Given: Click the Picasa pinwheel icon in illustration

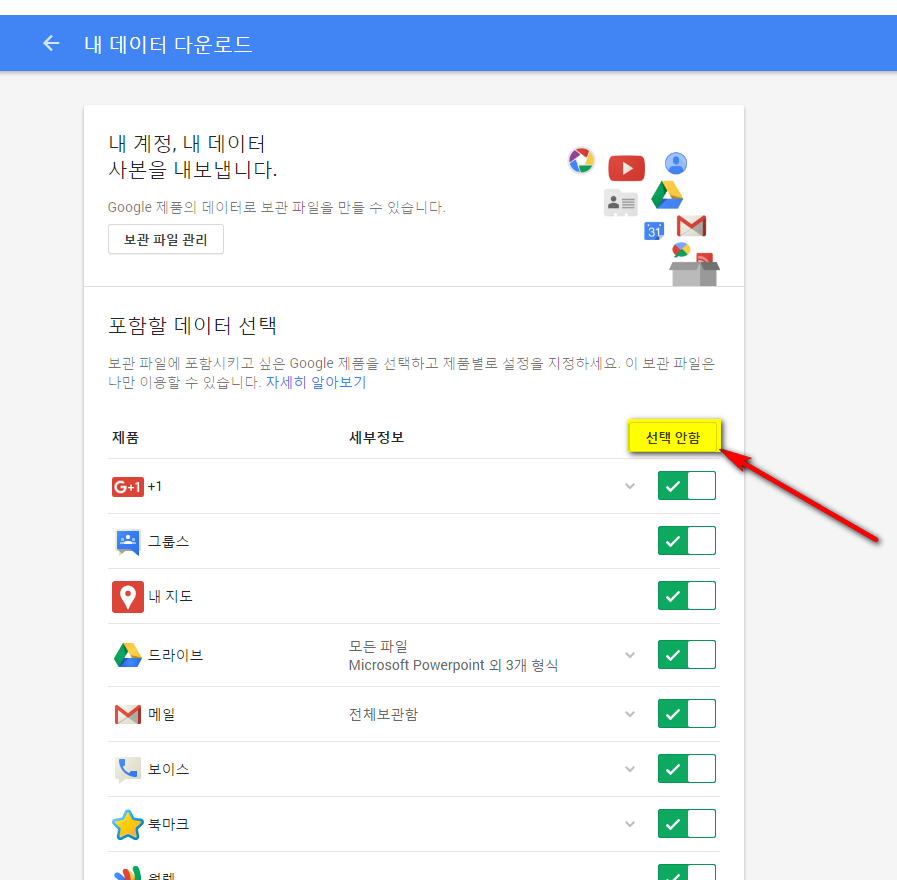Looking at the screenshot, I should [x=581, y=160].
